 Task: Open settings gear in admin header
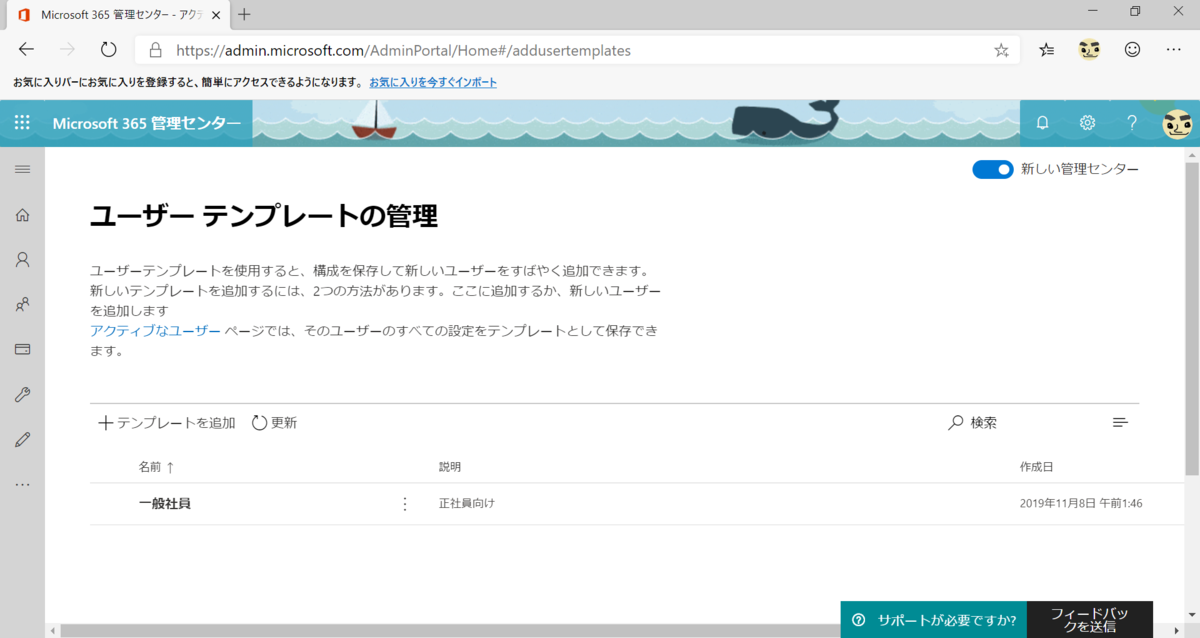(x=1087, y=123)
